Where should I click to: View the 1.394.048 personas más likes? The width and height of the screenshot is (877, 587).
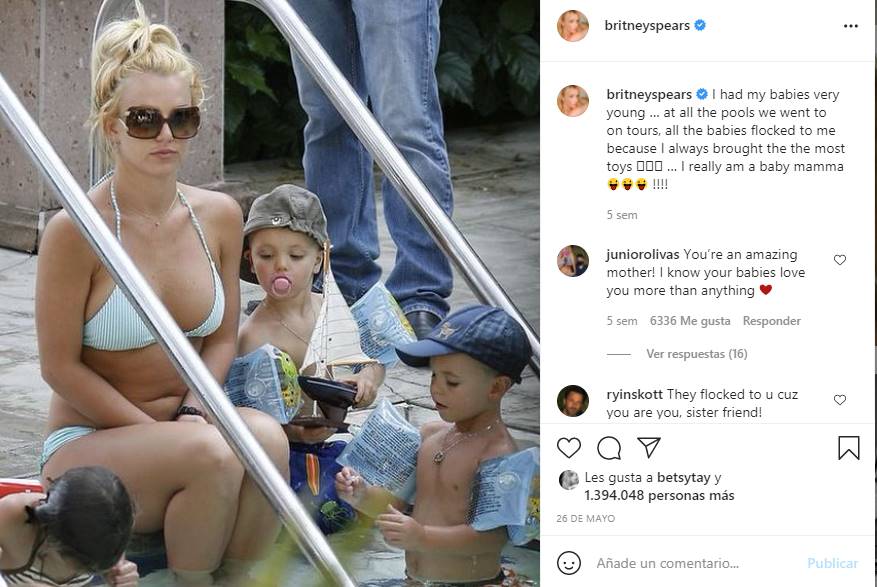(x=659, y=495)
